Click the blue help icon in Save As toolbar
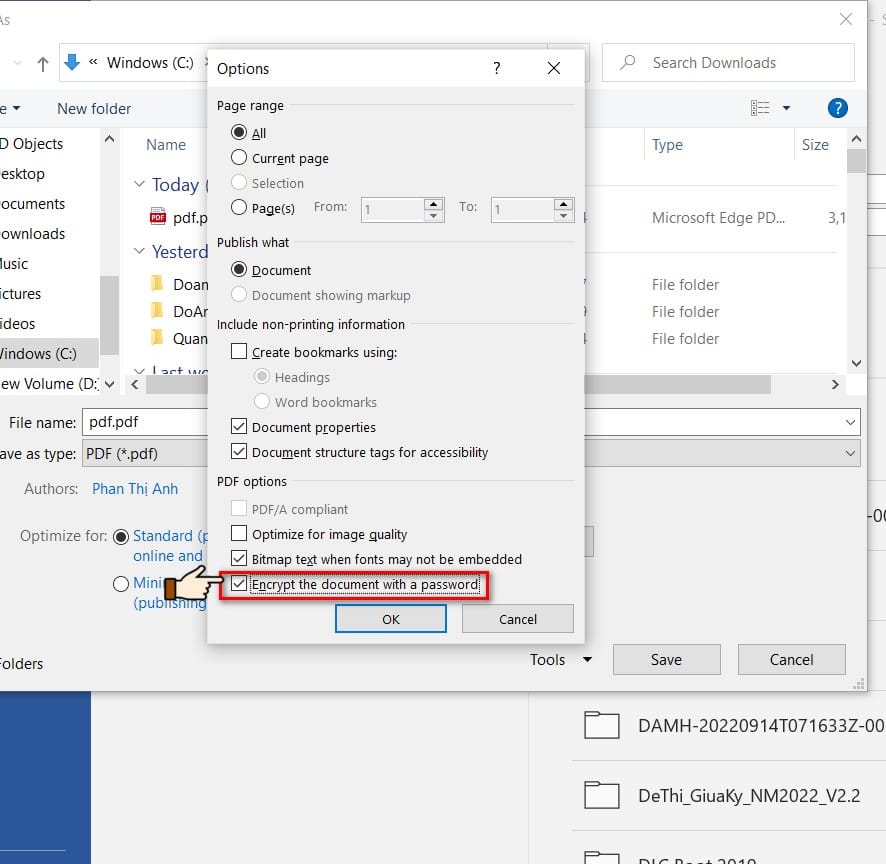 pos(837,107)
